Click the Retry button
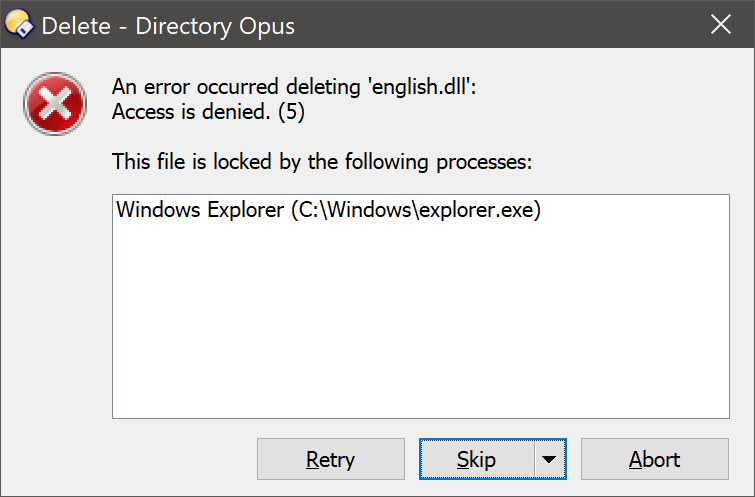Screen dimensions: 755x497 tap(331, 459)
